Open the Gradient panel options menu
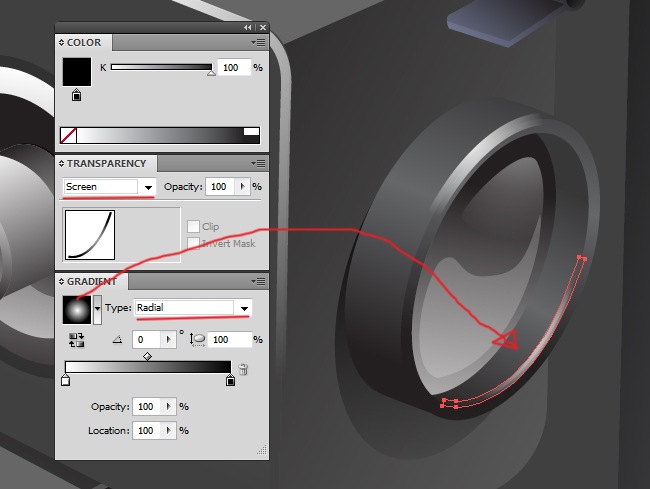Screen dimensions: 650x489 point(258,281)
